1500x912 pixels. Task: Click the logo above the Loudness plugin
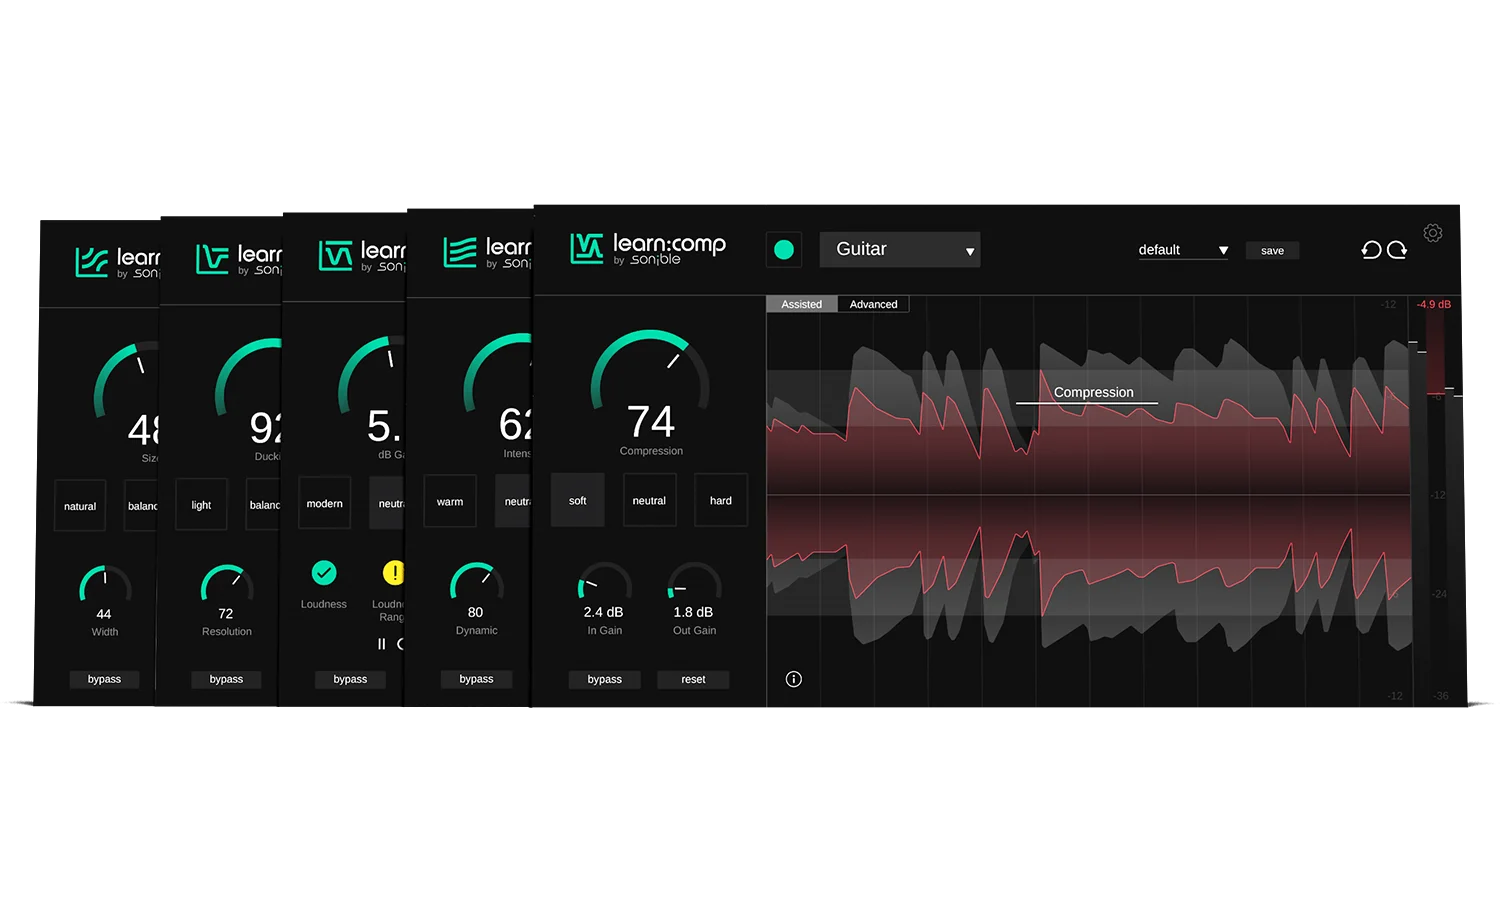pos(336,256)
